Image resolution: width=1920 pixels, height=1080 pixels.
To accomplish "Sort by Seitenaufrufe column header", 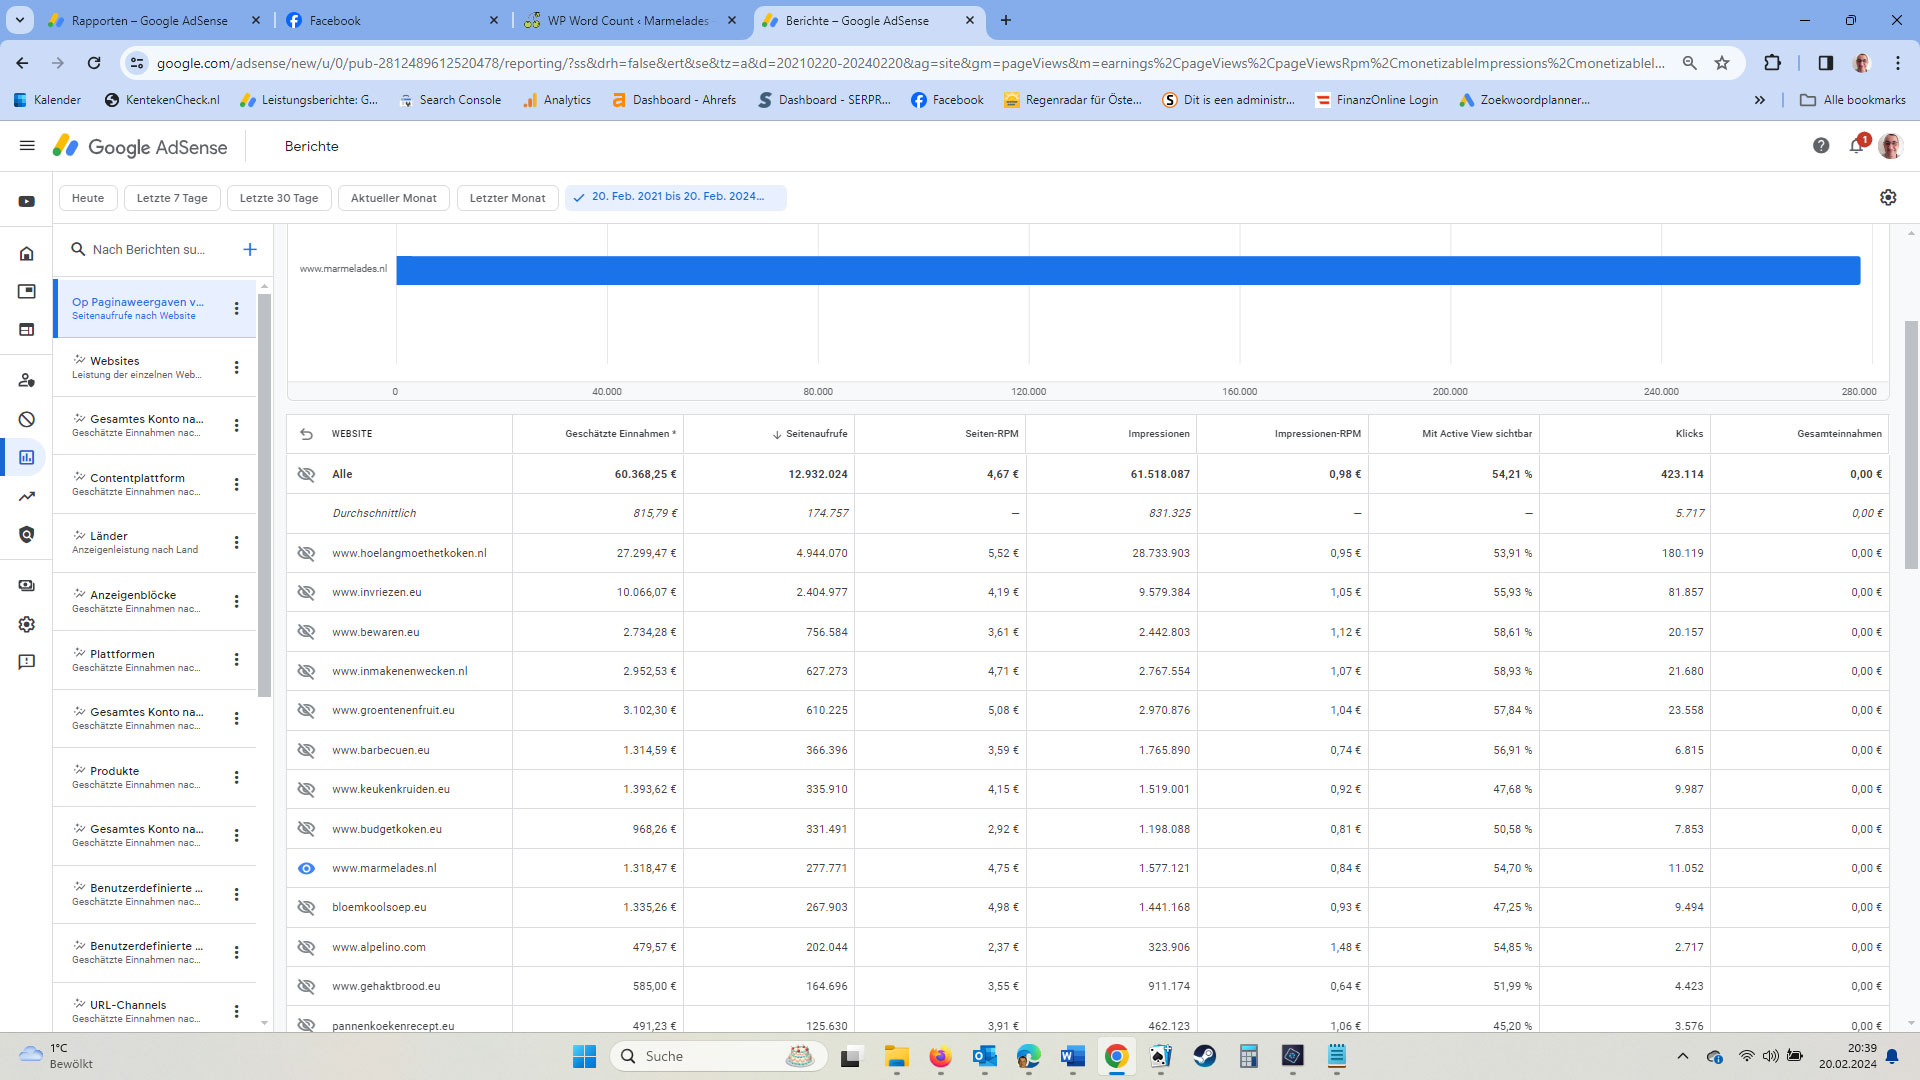I will coord(810,434).
